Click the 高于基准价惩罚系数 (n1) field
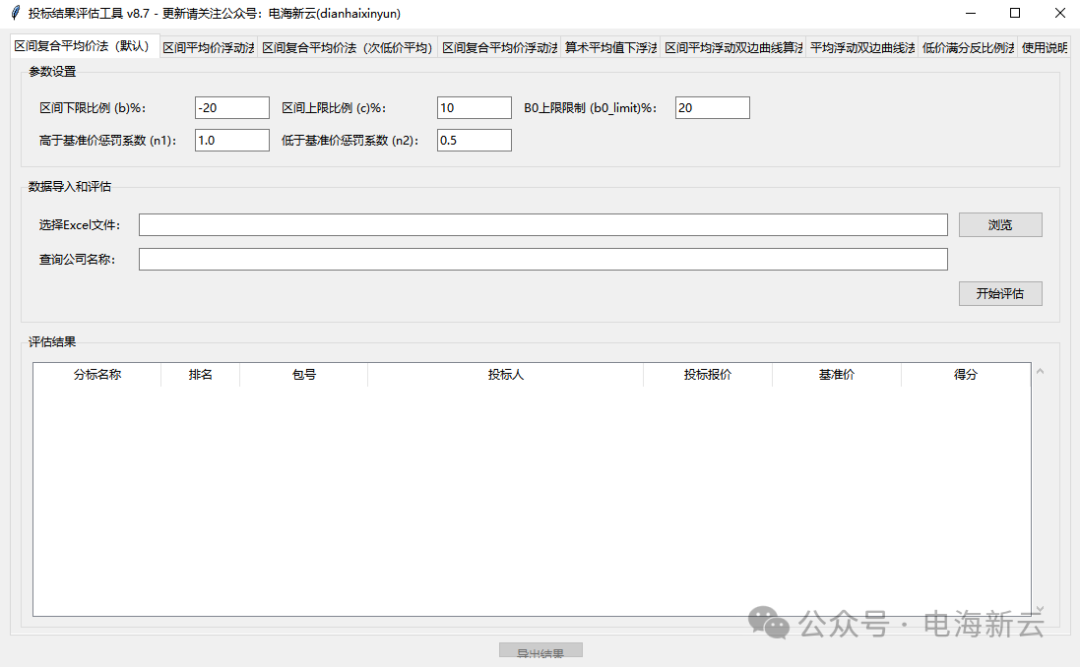 click(232, 140)
